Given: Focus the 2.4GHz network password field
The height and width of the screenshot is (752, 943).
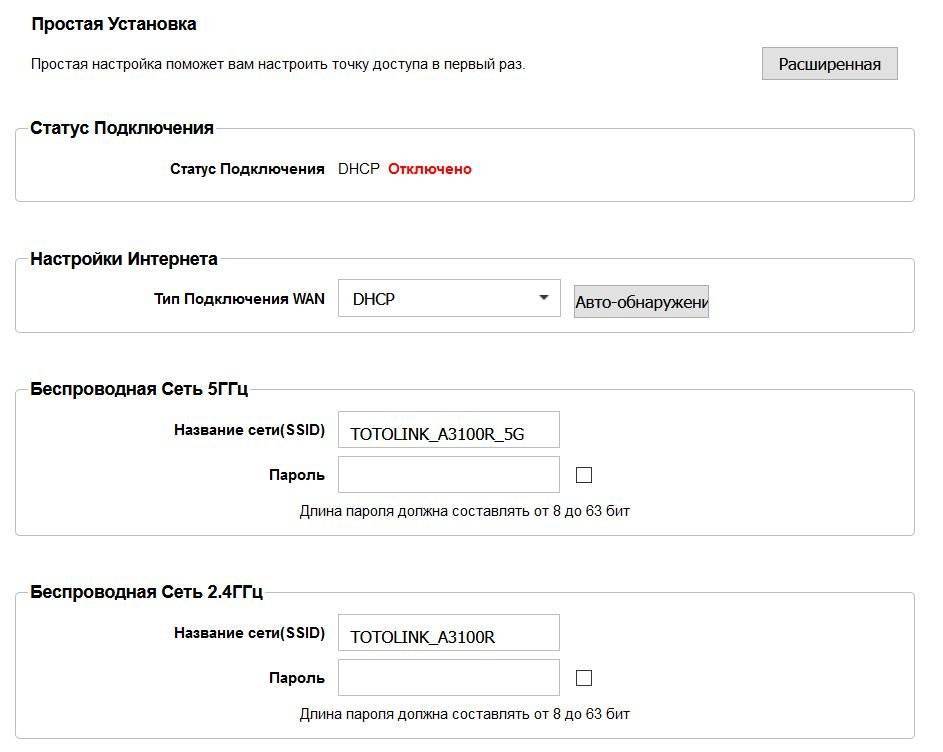Looking at the screenshot, I should pos(448,678).
